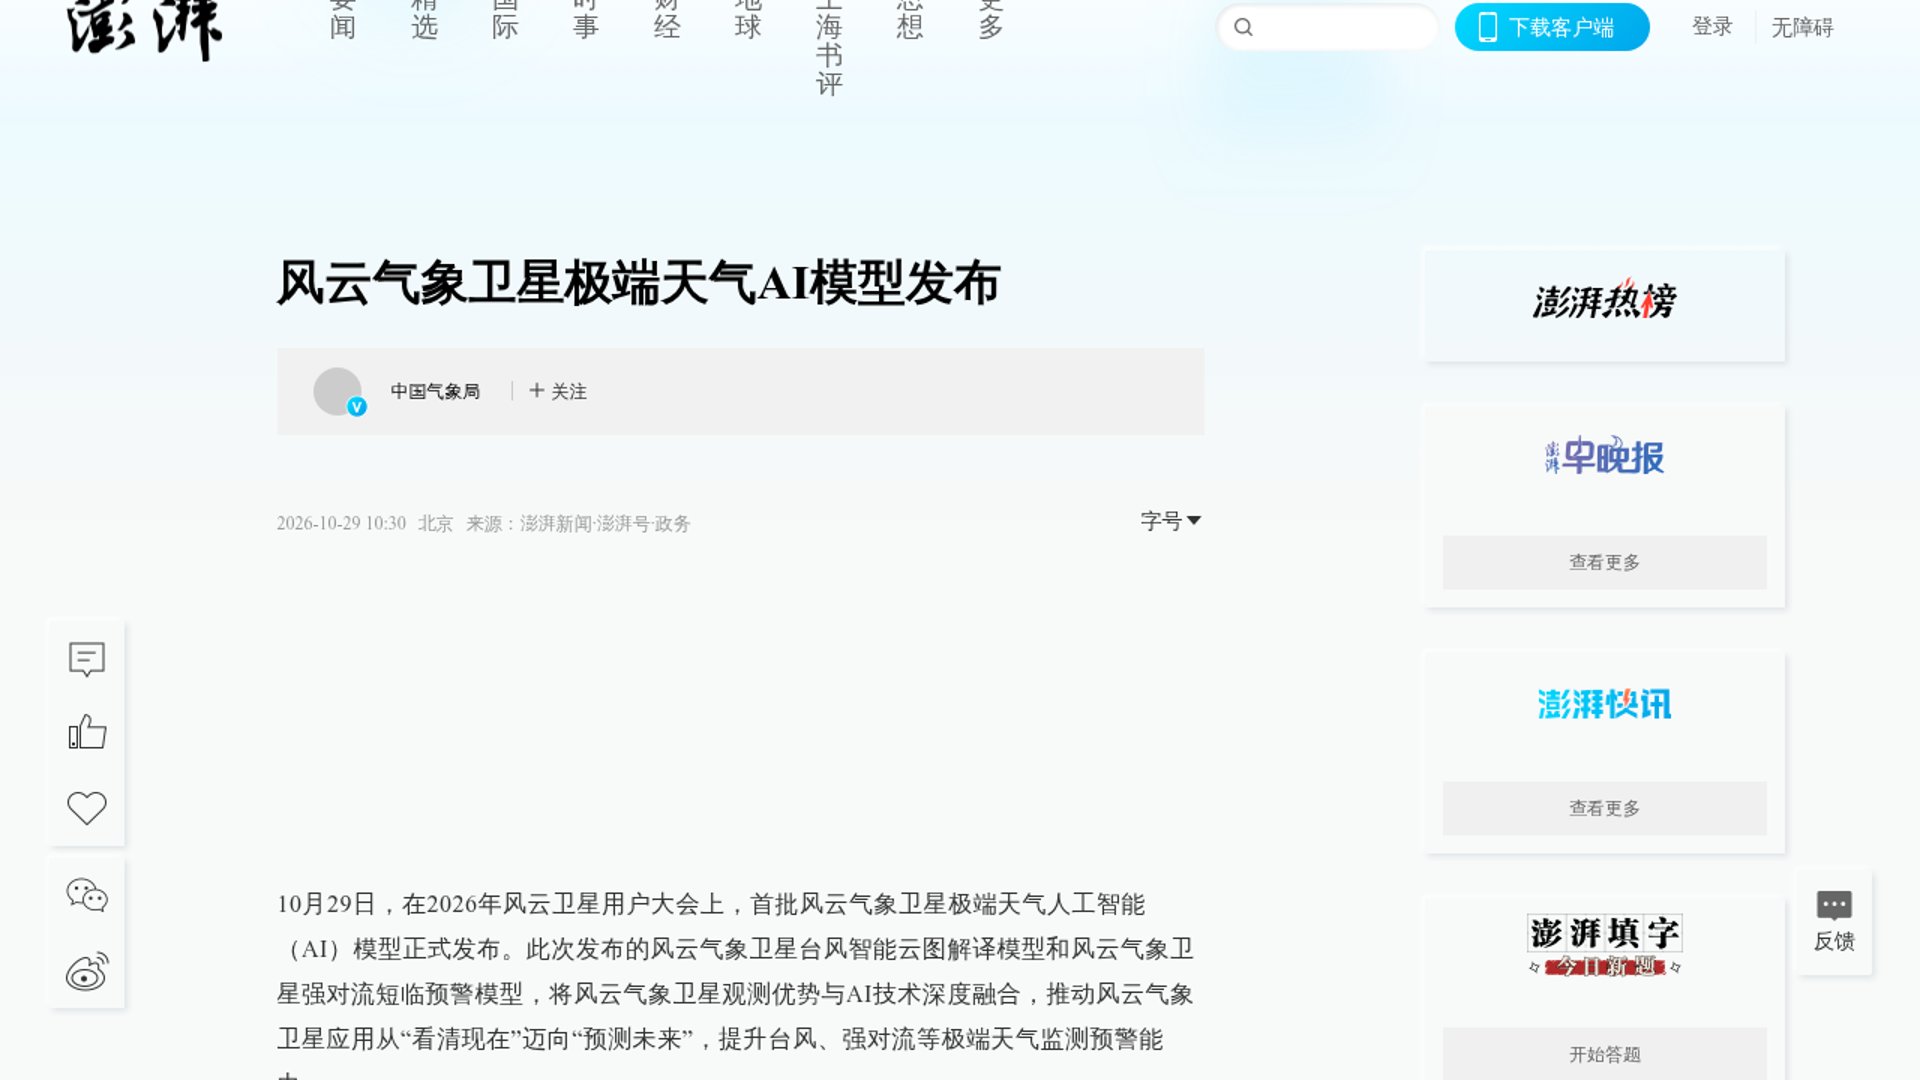Open the 地球 navigation item

point(748,20)
